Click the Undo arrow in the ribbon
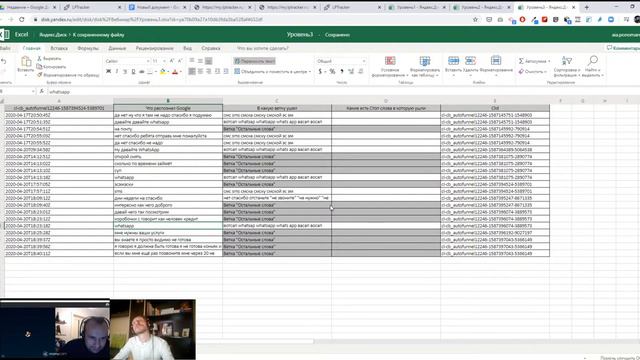Image resolution: width=640 pixels, height=360 pixels. pyautogui.click(x=4, y=61)
